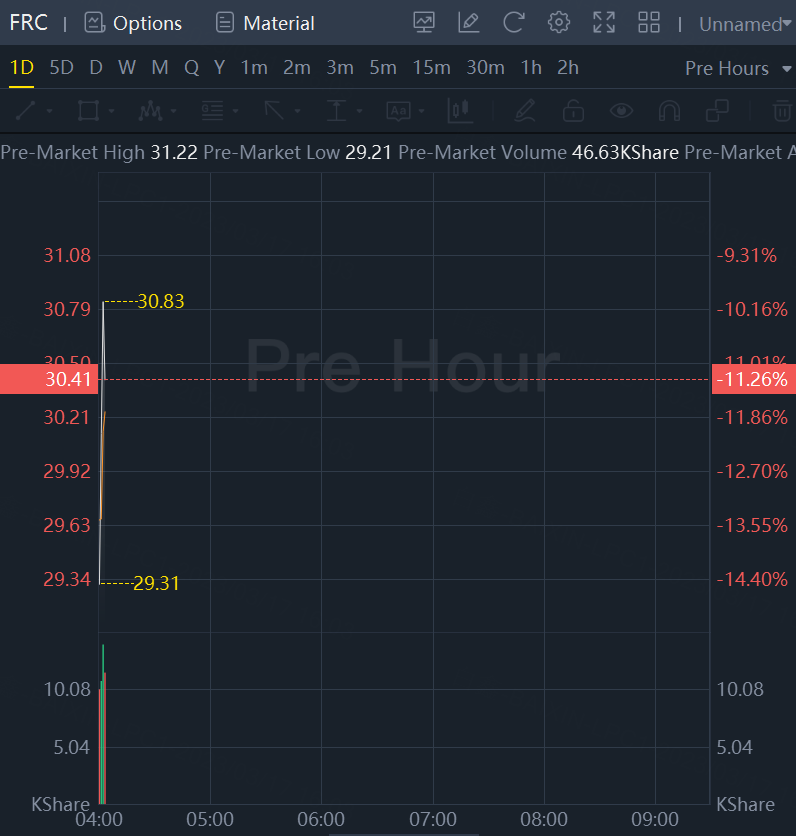Select the line drawing tool

pos(27,110)
